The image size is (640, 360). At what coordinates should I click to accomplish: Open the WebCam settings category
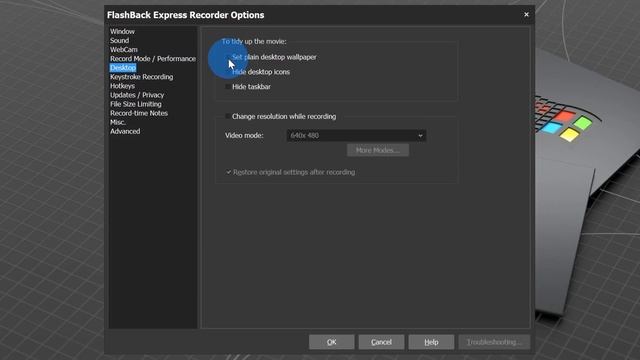(x=124, y=49)
